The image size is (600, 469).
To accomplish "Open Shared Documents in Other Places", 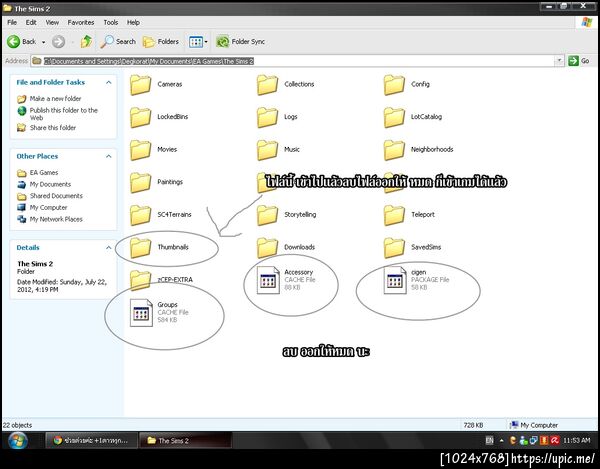I will click(x=56, y=195).
